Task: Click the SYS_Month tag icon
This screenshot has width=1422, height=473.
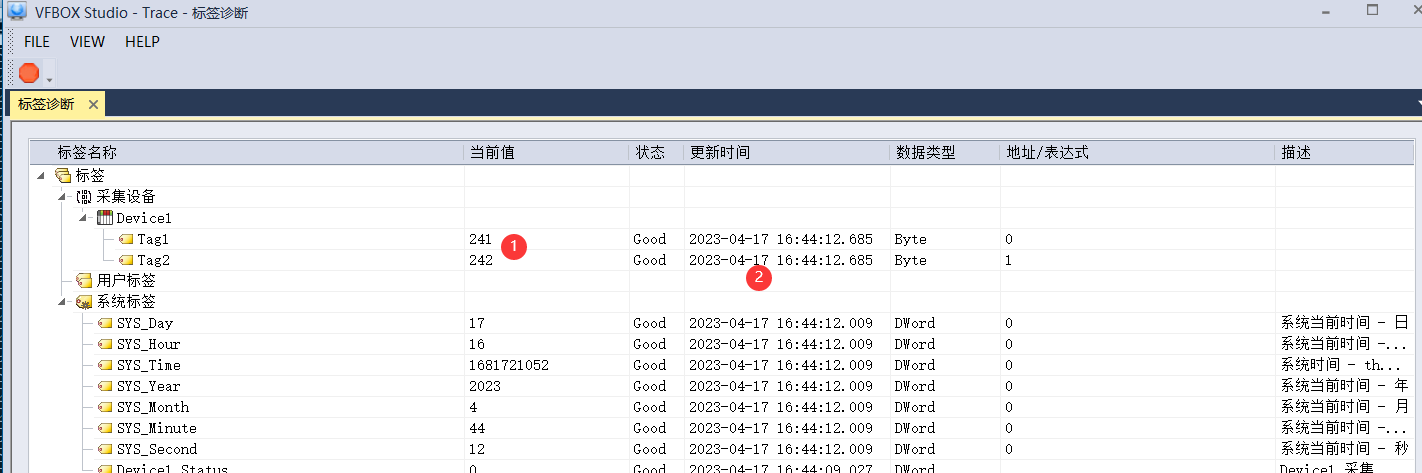Action: click(x=105, y=407)
